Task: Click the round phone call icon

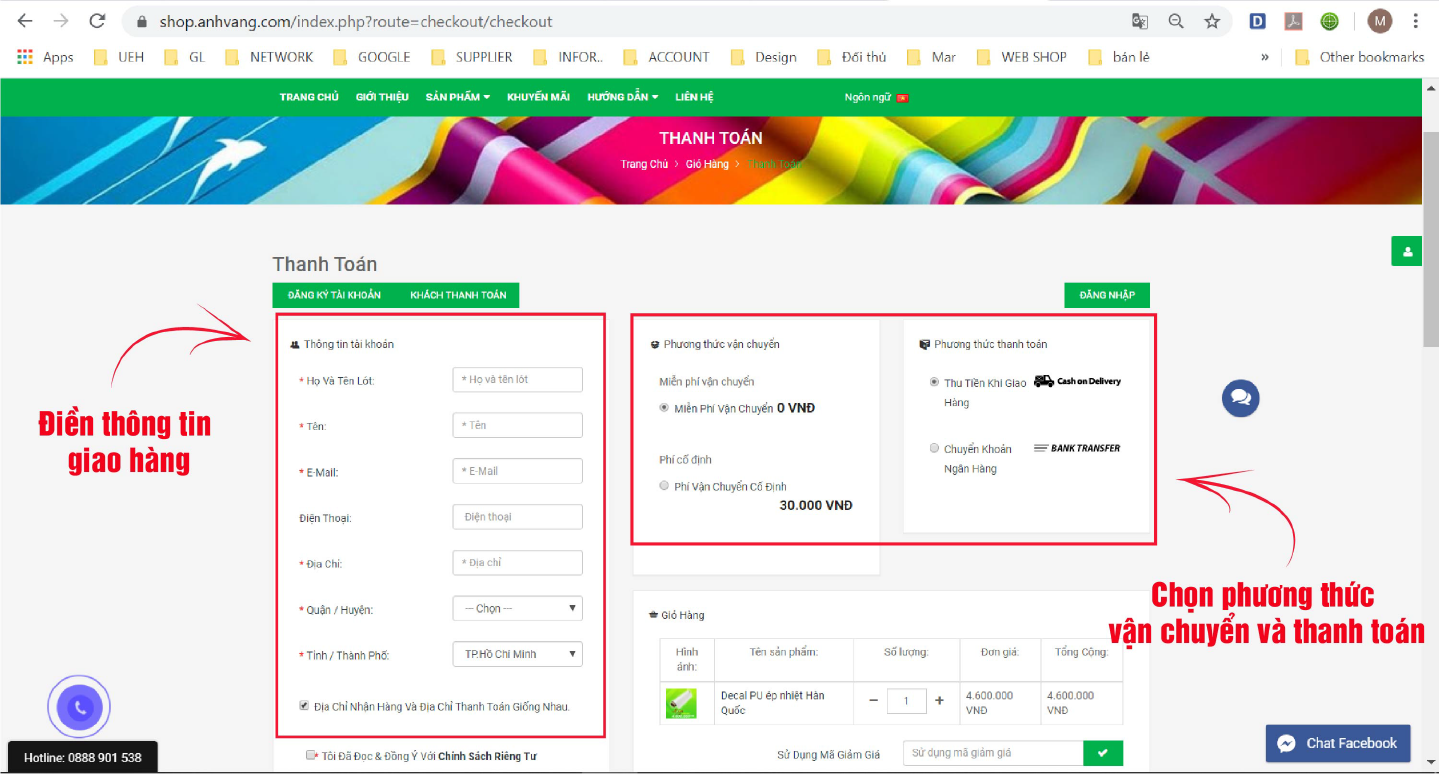Action: pyautogui.click(x=79, y=708)
